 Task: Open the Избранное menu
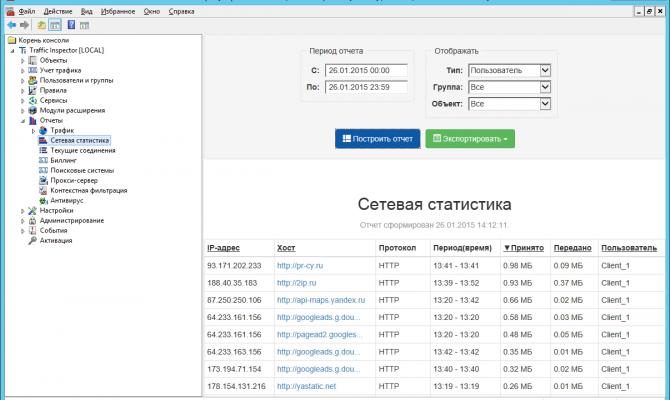pos(120,9)
